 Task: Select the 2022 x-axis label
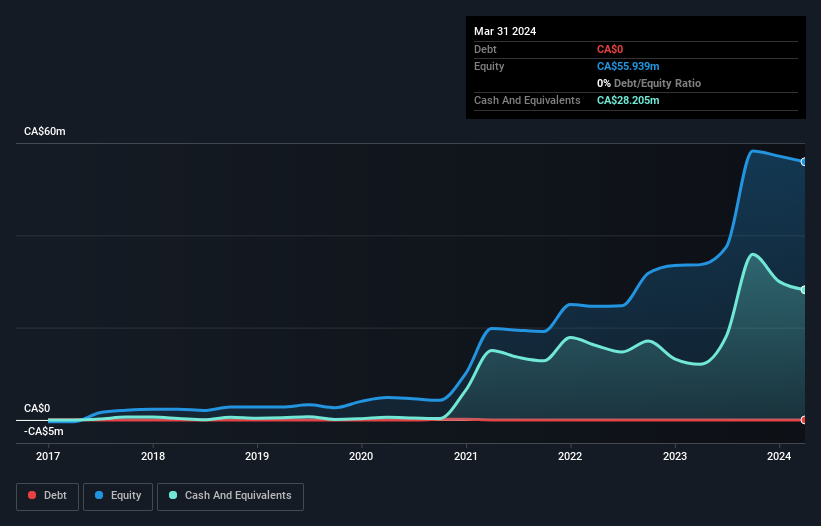[570, 456]
